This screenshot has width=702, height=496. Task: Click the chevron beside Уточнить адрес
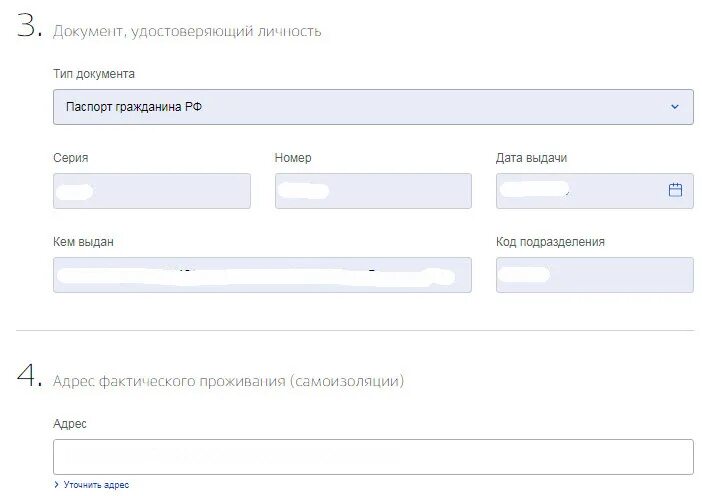click(57, 485)
